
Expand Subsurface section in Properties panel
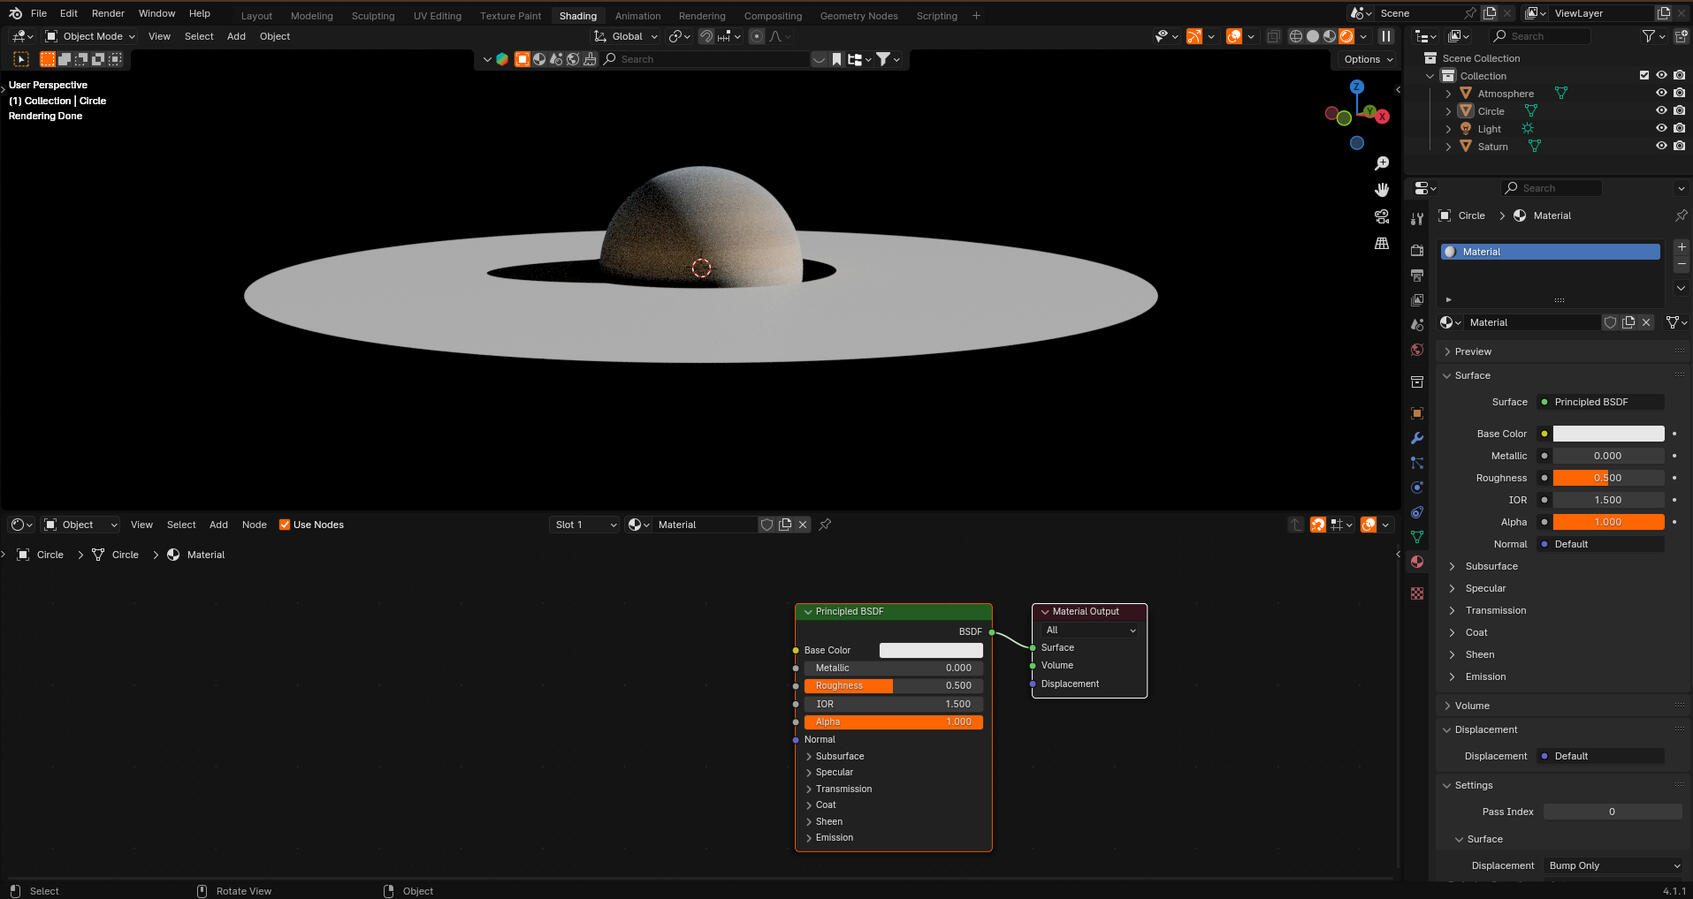pyautogui.click(x=1490, y=566)
